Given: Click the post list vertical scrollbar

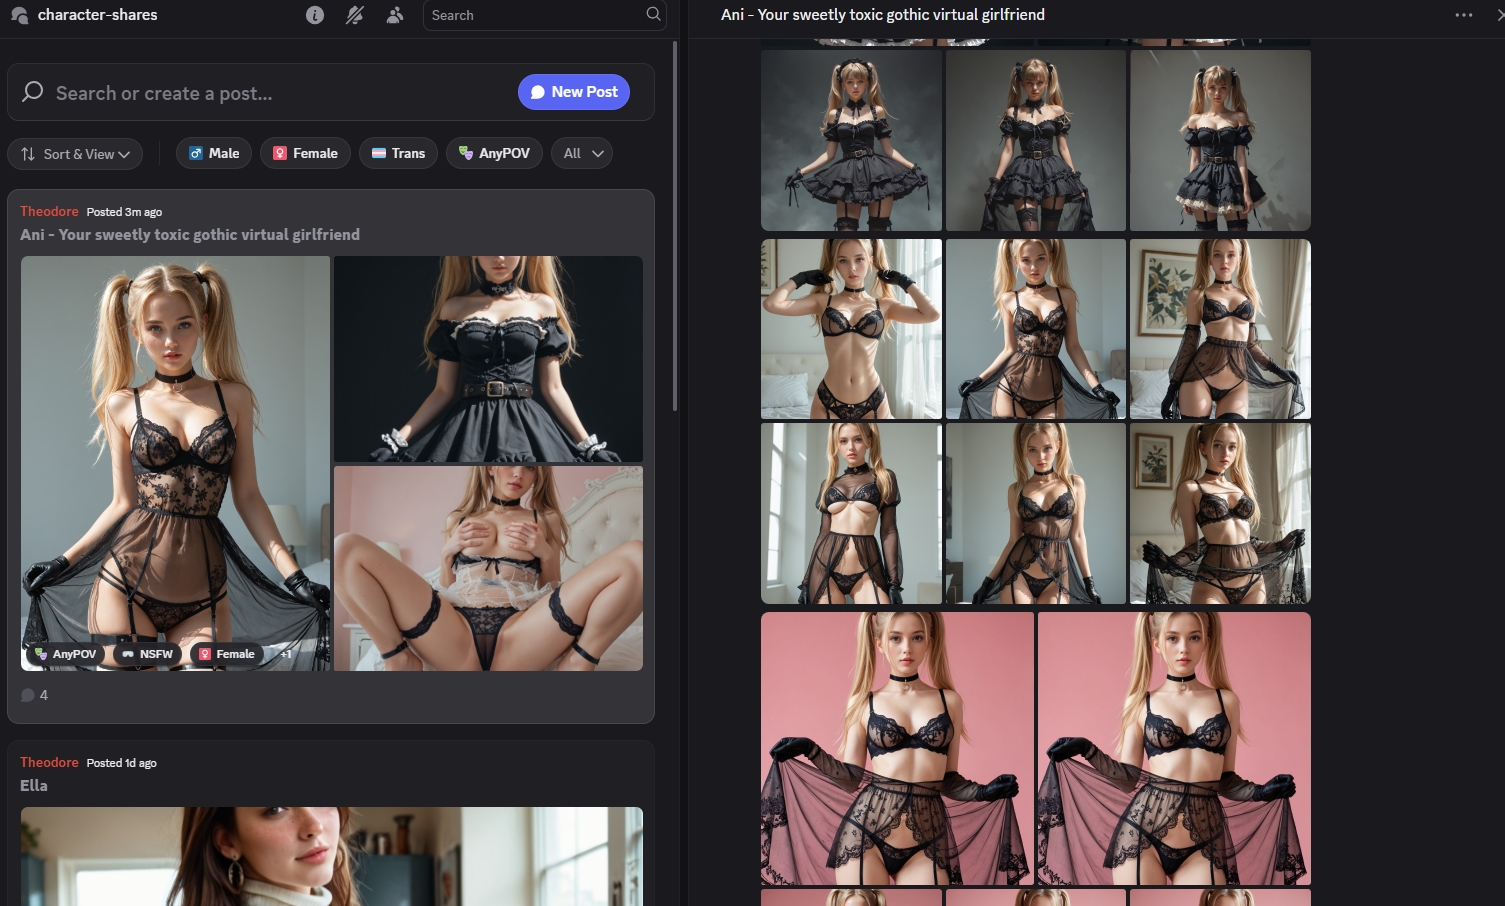Looking at the screenshot, I should click(x=675, y=225).
